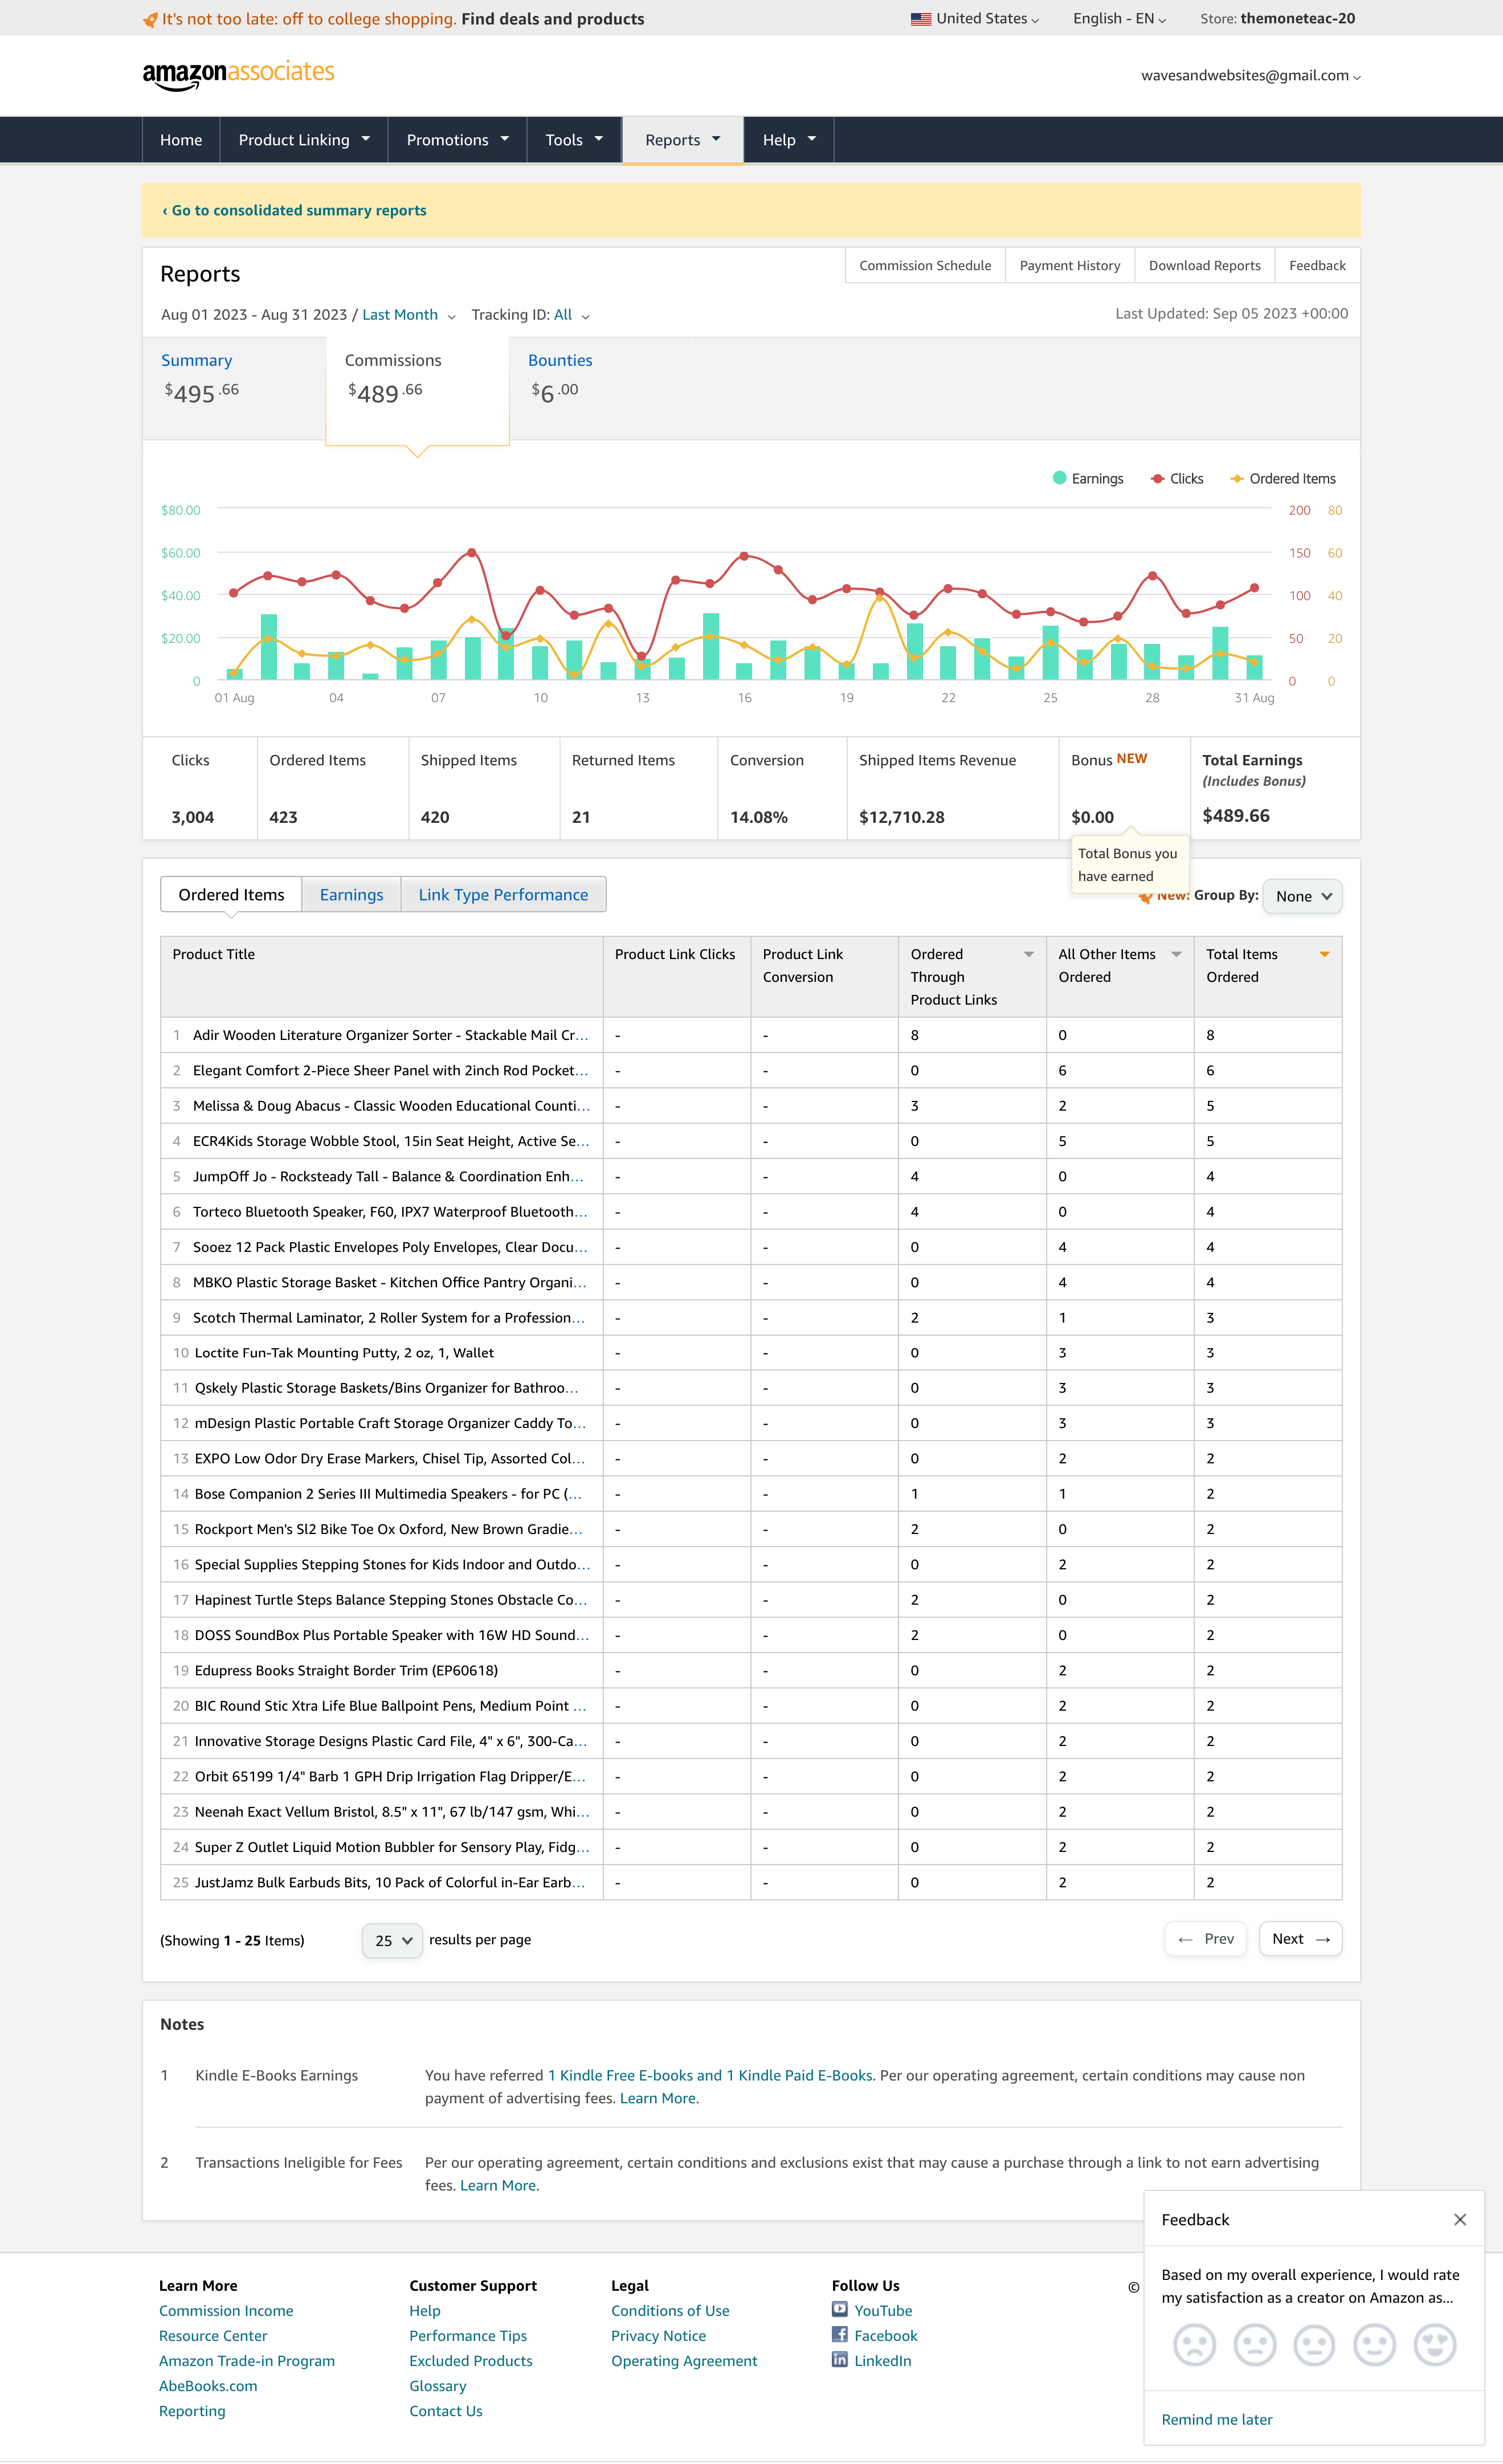Switch to the Summary tab
Image resolution: width=1503 pixels, height=2464 pixels.
click(x=234, y=388)
